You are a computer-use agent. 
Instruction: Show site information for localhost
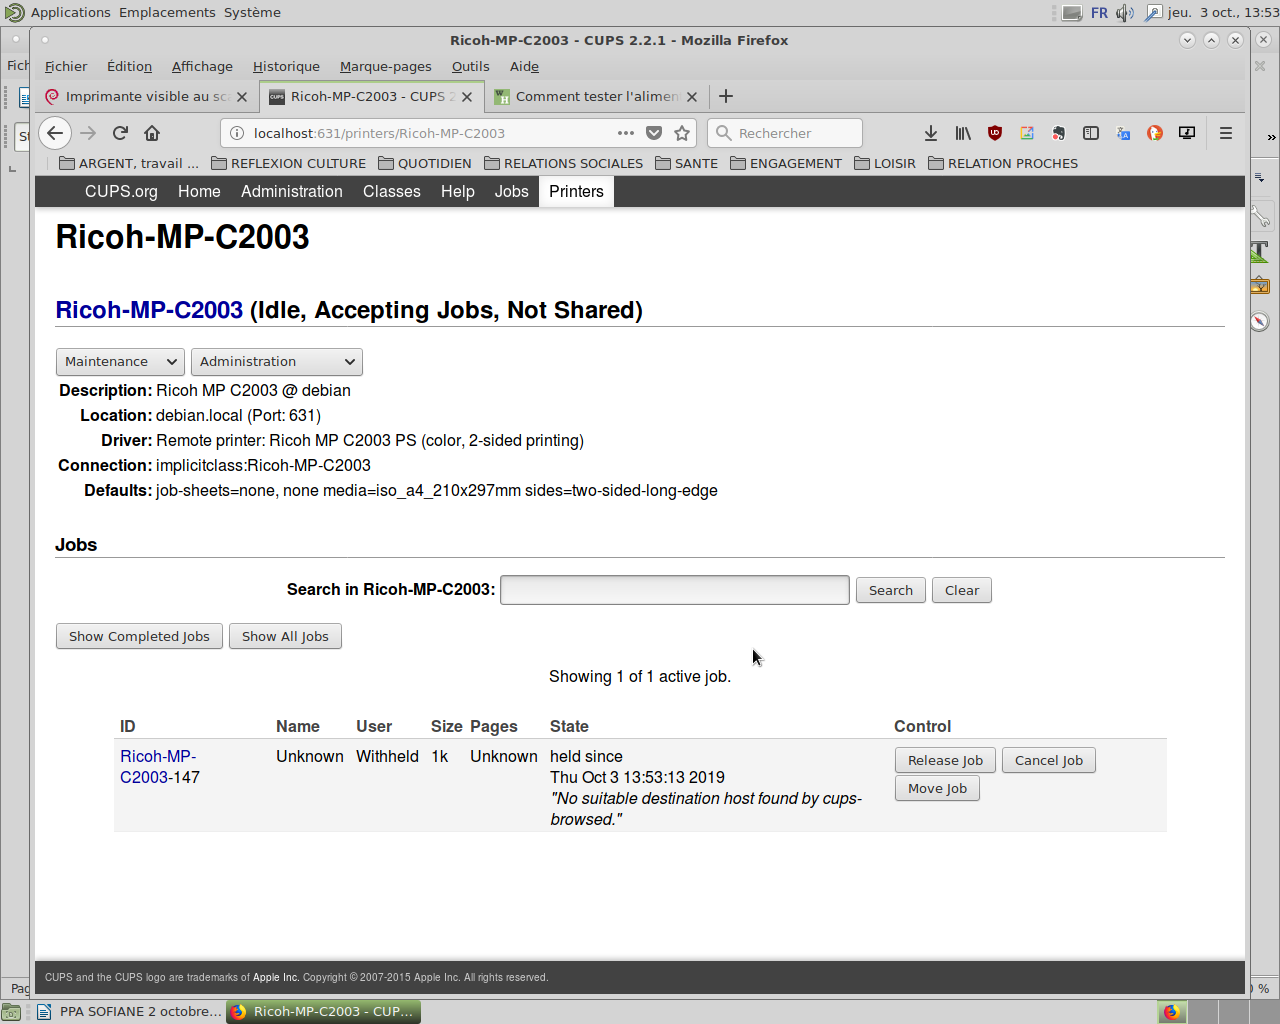coord(237,133)
